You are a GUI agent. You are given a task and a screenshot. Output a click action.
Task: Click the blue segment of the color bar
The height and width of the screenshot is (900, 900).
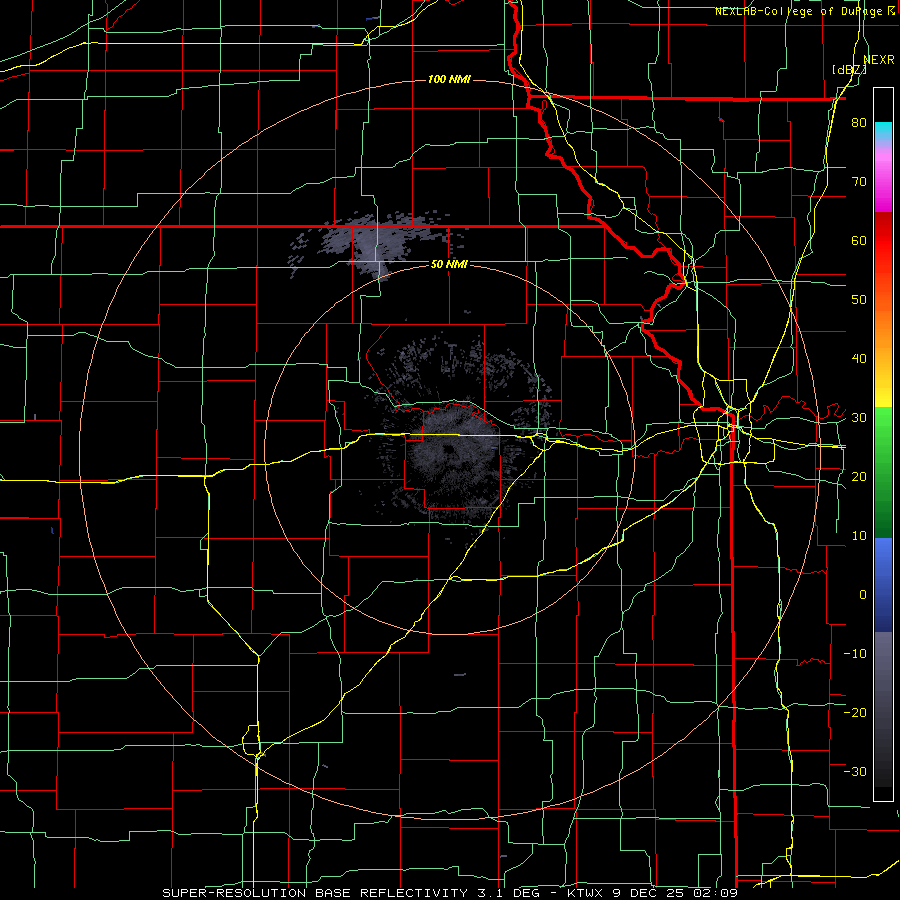[883, 583]
